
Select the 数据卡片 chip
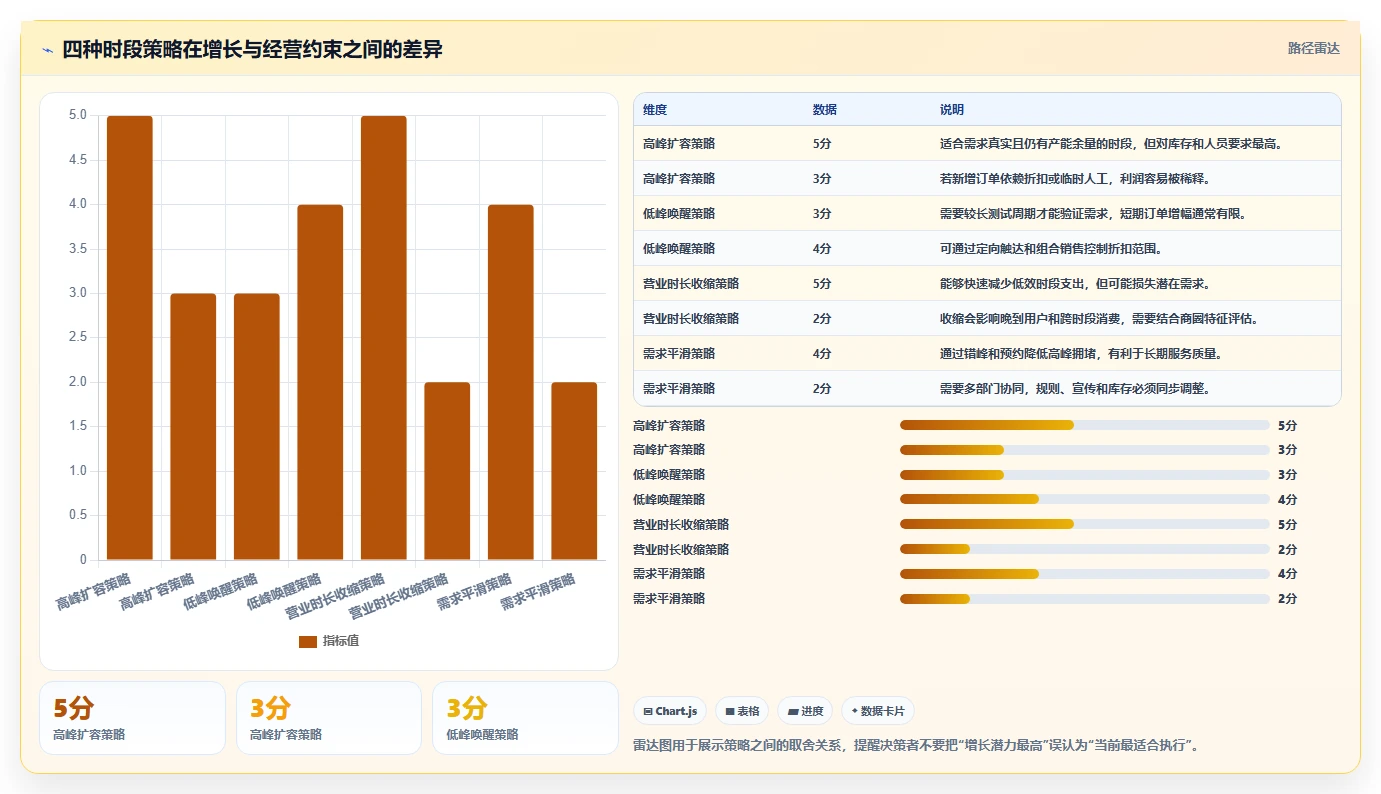pos(878,711)
